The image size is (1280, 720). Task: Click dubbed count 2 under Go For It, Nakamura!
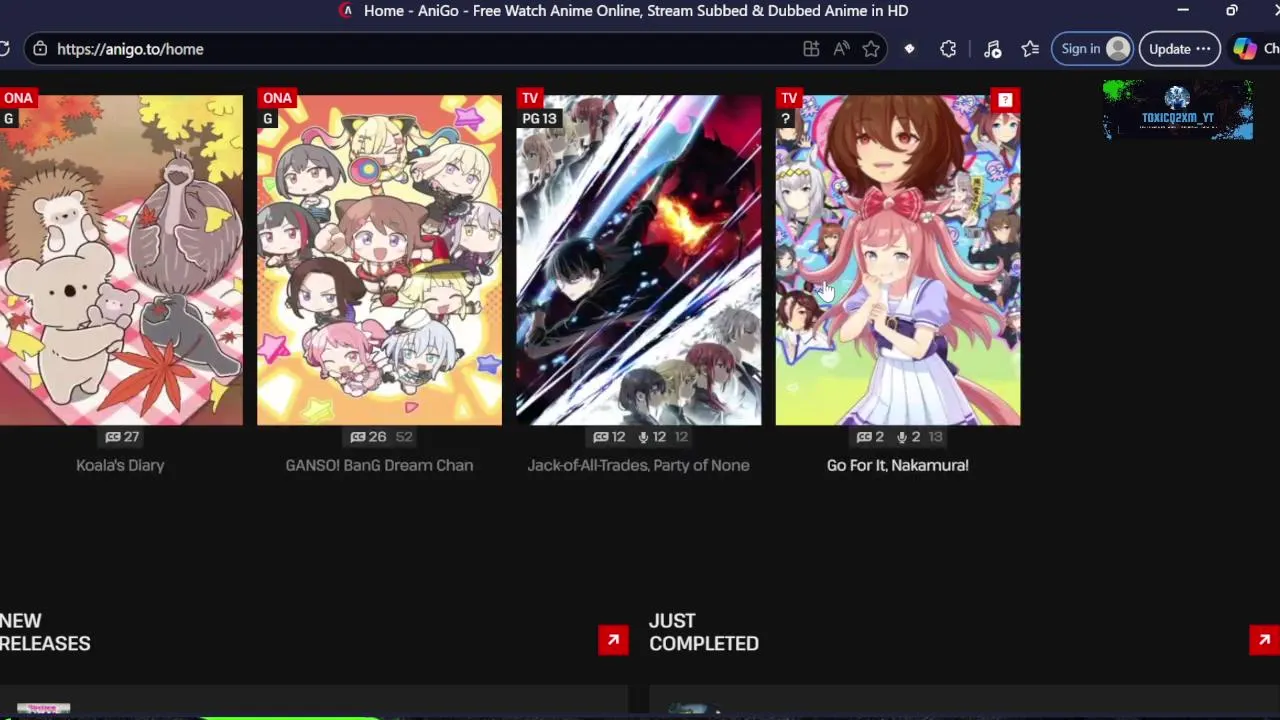(908, 437)
